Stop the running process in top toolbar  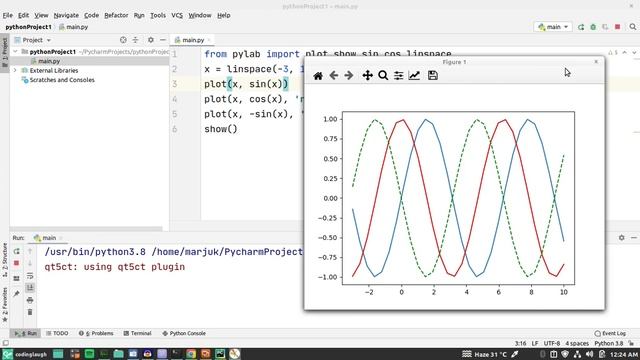click(618, 27)
